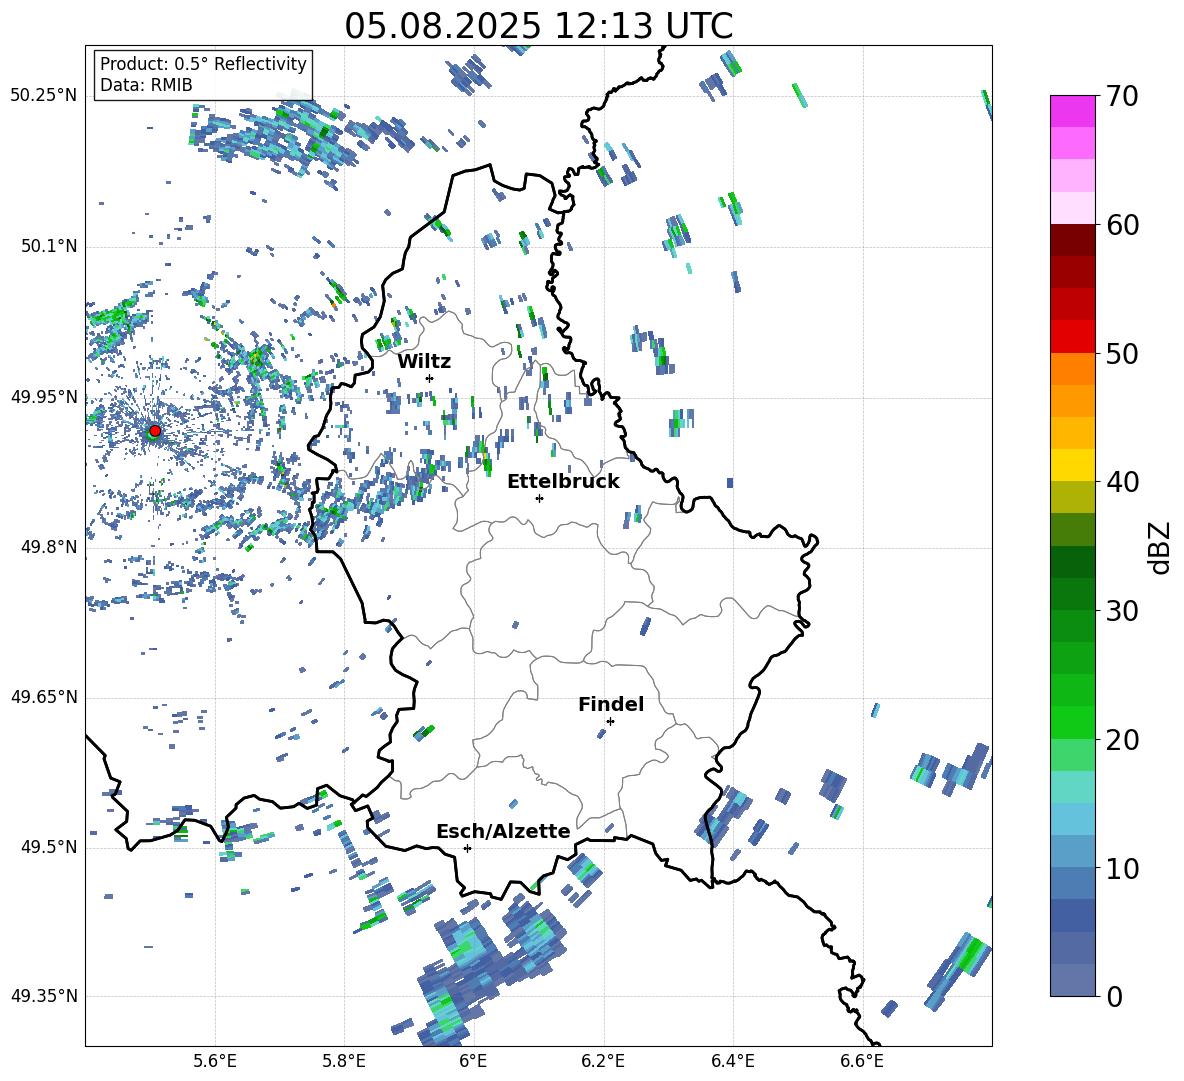Click the 49.95°N latitude label
Viewport: 1184px width, 1081px height.
point(44,397)
